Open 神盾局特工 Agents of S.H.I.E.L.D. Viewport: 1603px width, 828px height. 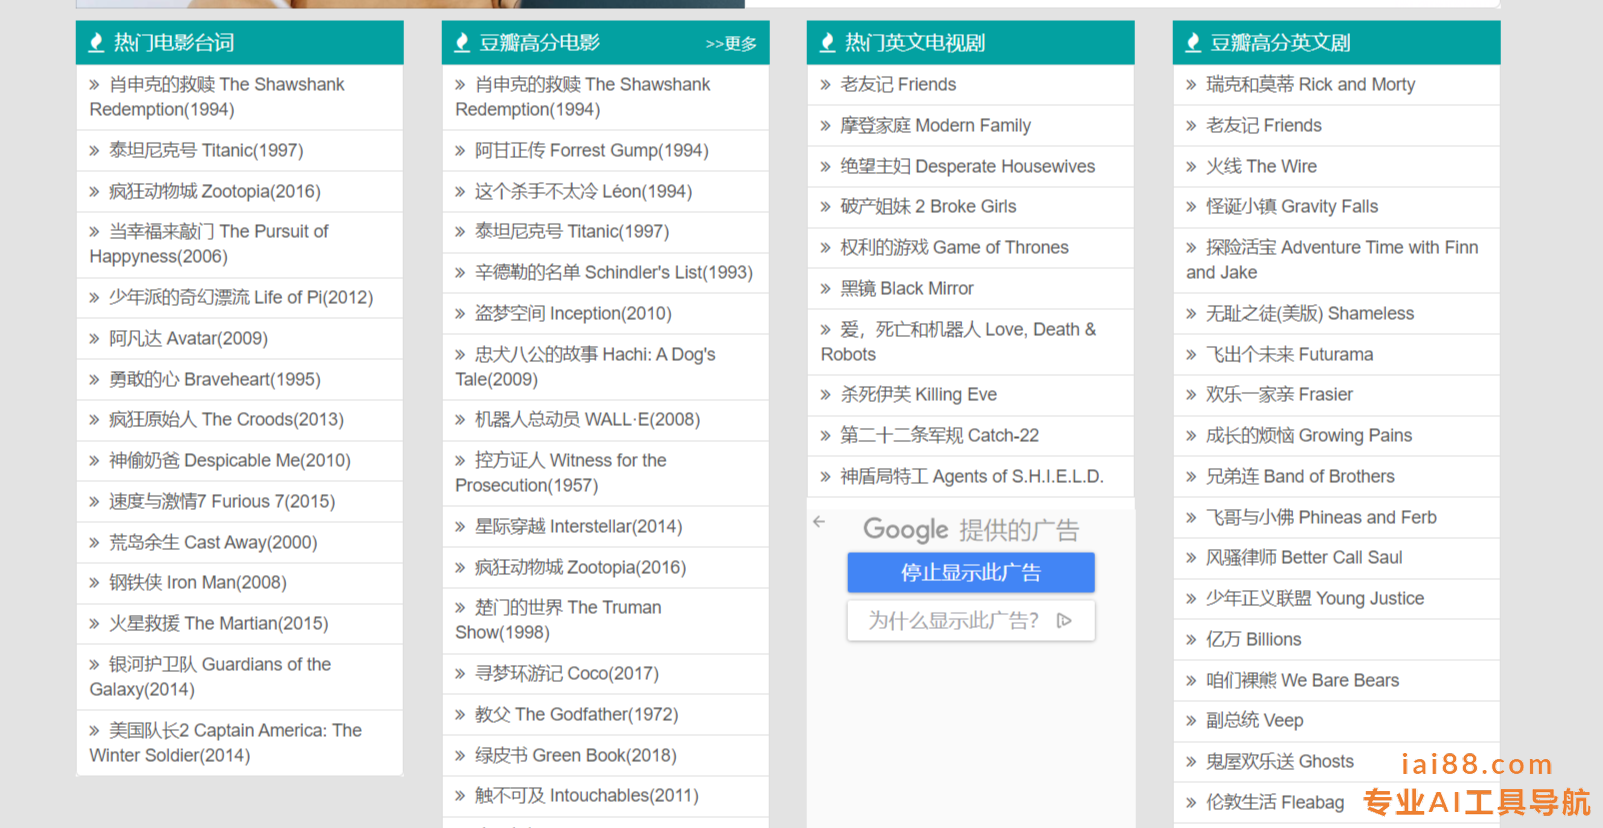tap(972, 476)
